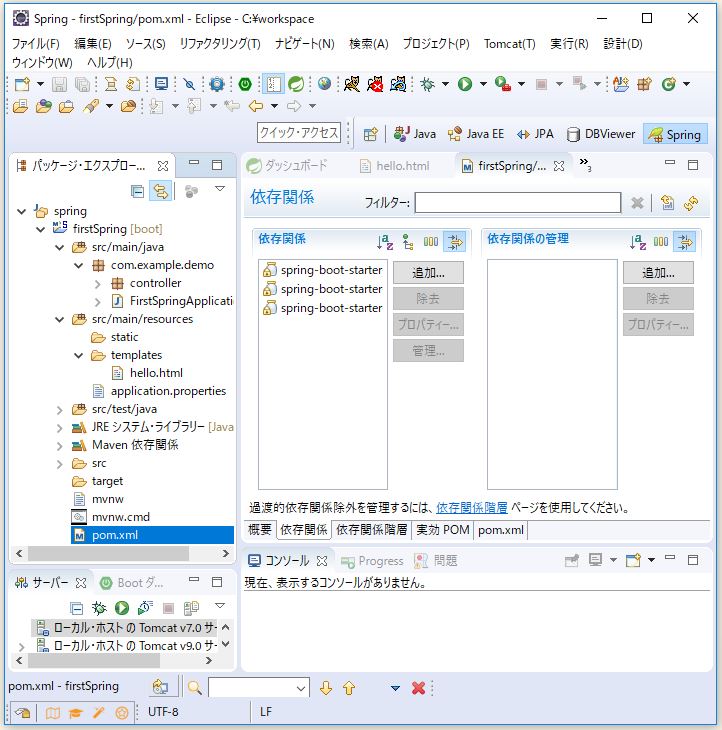Click the フィルター text field

tap(518, 203)
